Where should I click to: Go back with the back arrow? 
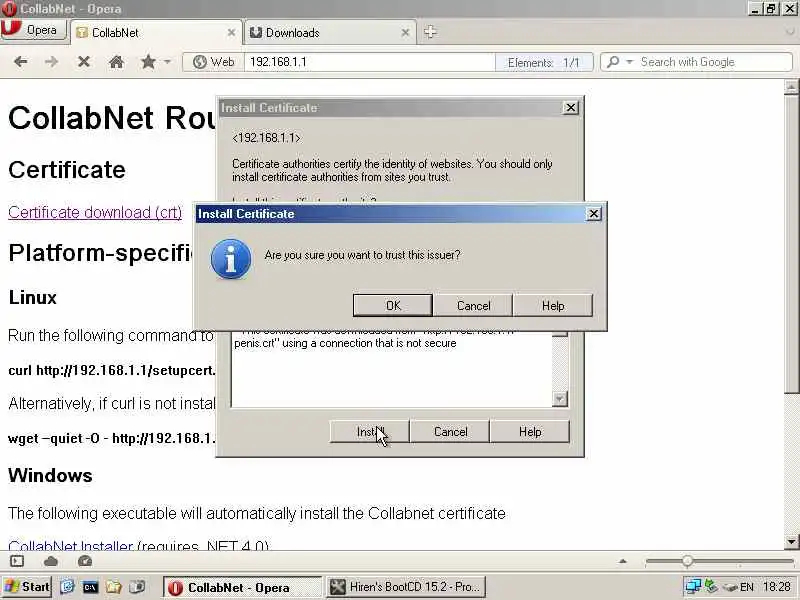pos(20,62)
